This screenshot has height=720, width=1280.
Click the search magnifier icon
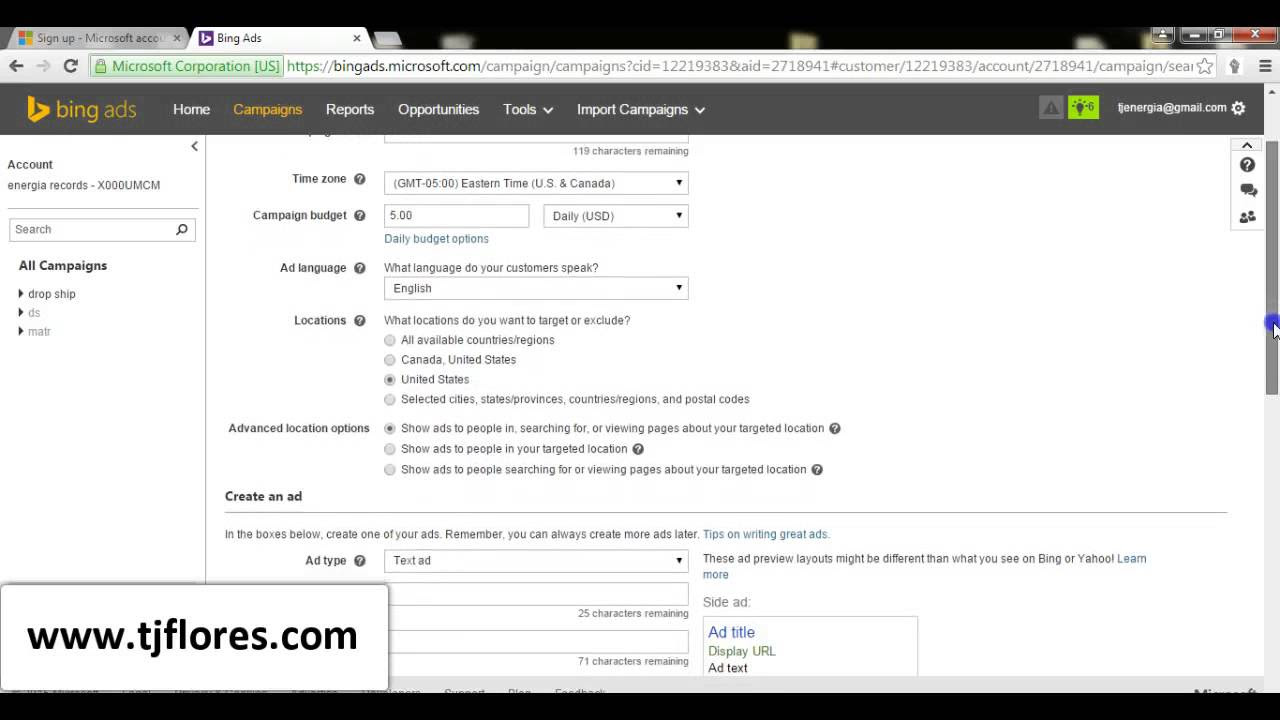182,229
